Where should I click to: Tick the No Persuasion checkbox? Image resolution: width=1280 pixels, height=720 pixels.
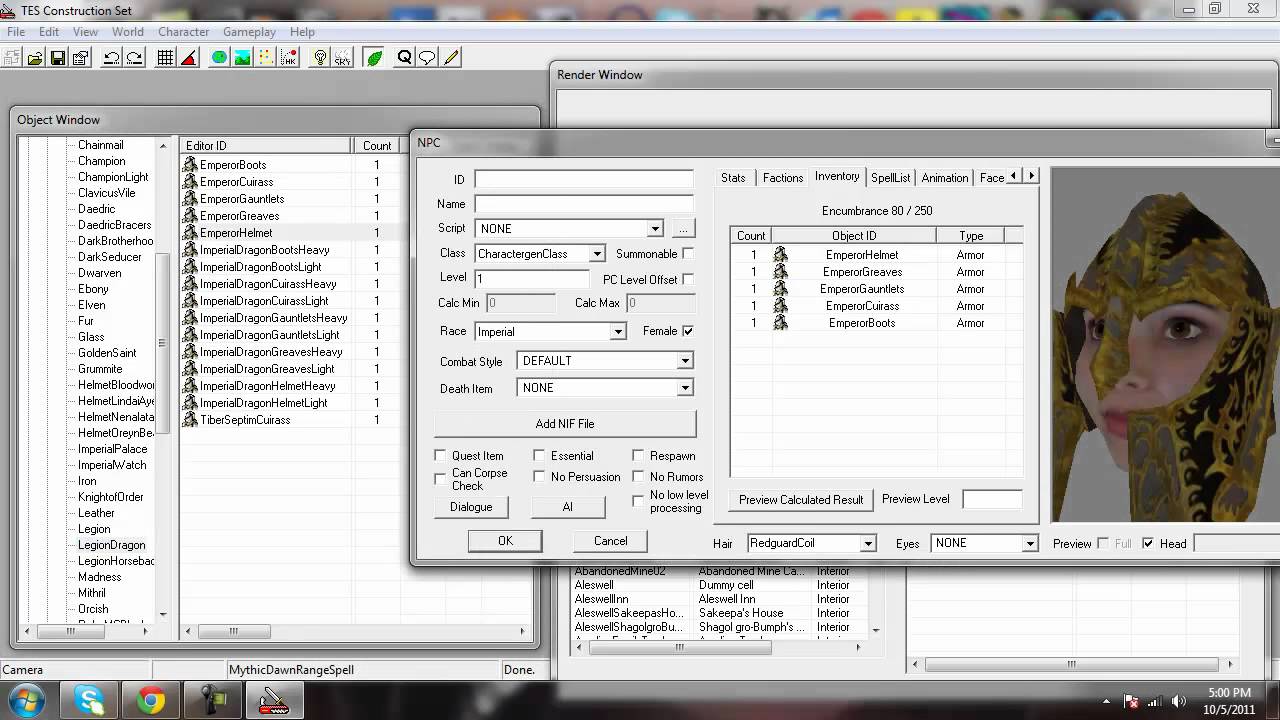(x=539, y=477)
